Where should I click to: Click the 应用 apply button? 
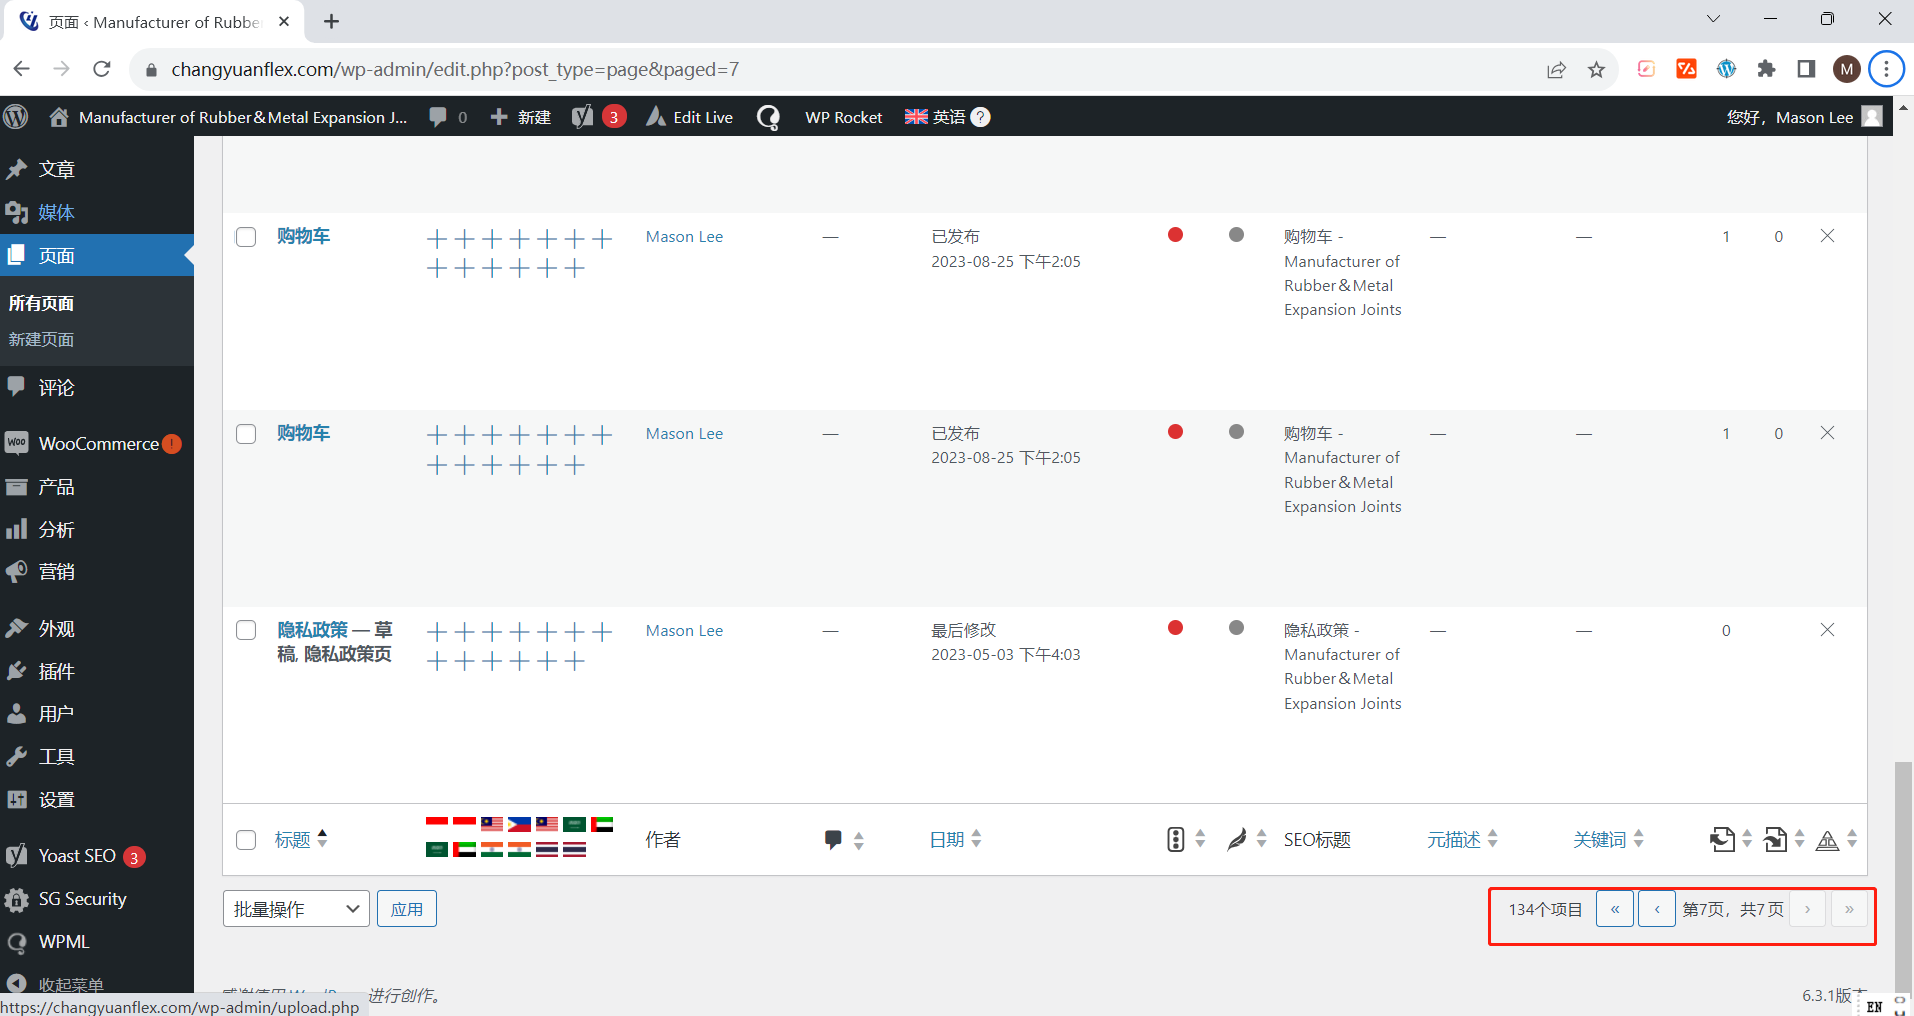point(407,909)
